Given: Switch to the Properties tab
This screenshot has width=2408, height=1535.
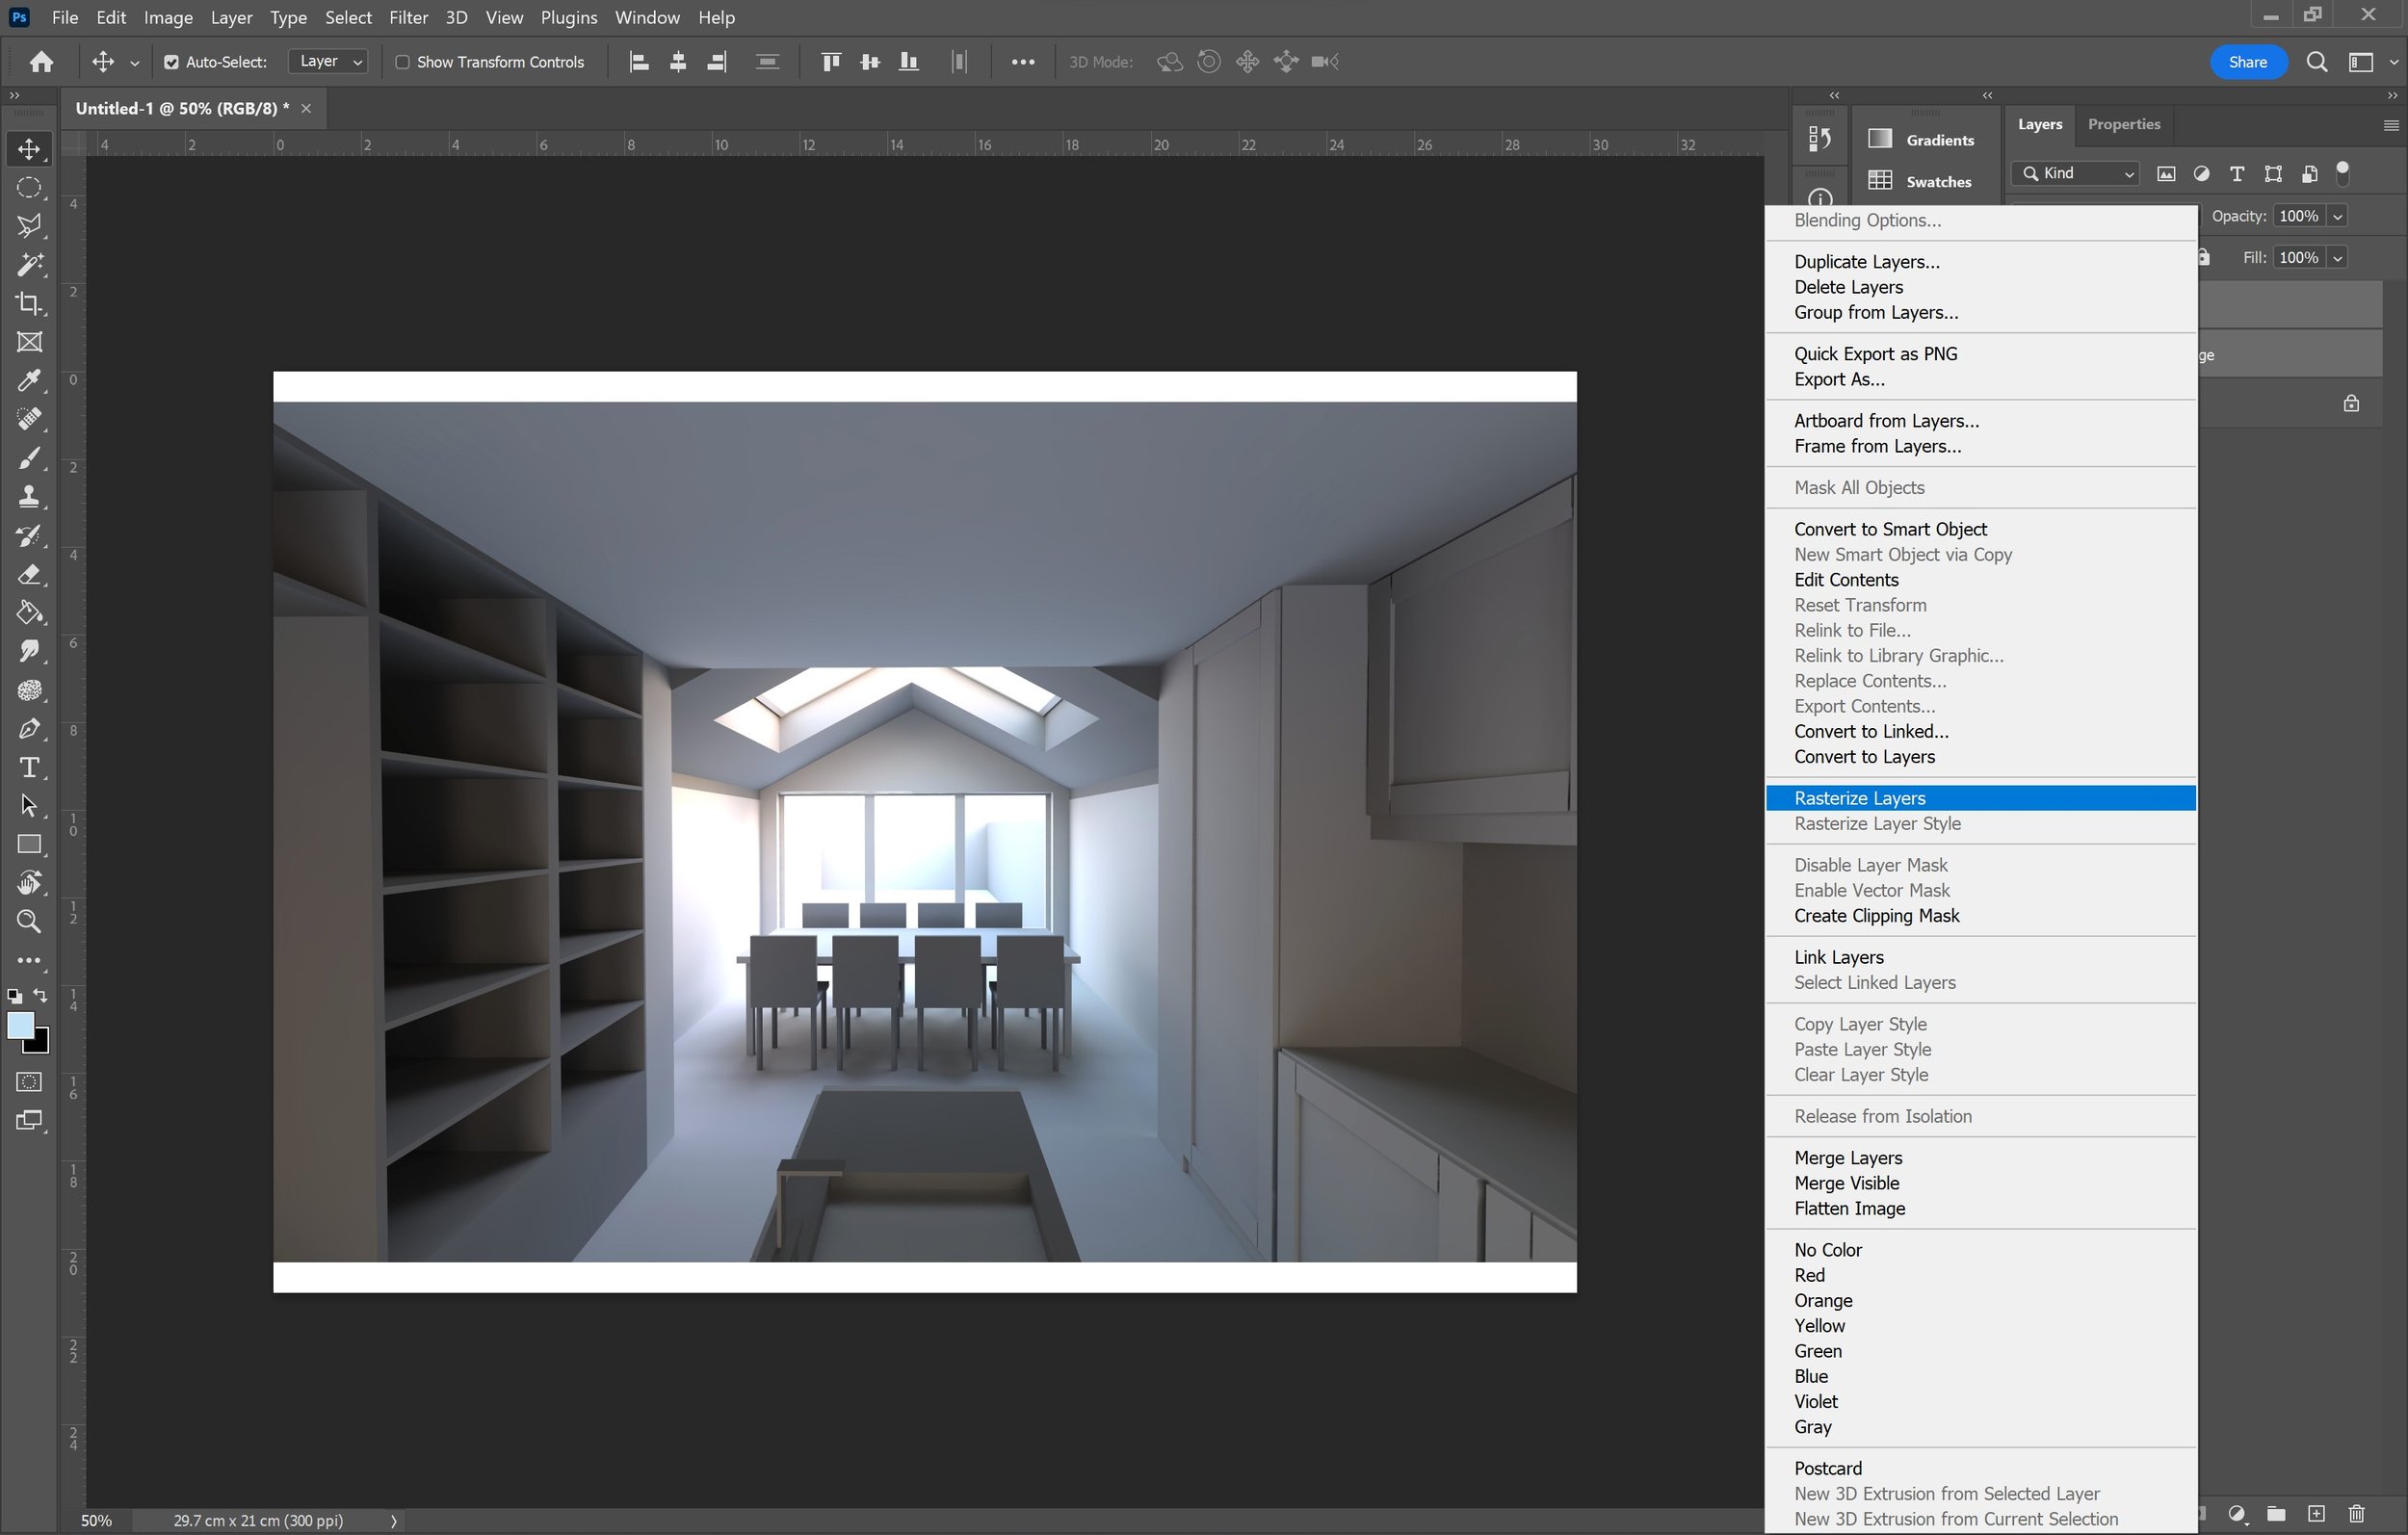Looking at the screenshot, I should point(2123,124).
